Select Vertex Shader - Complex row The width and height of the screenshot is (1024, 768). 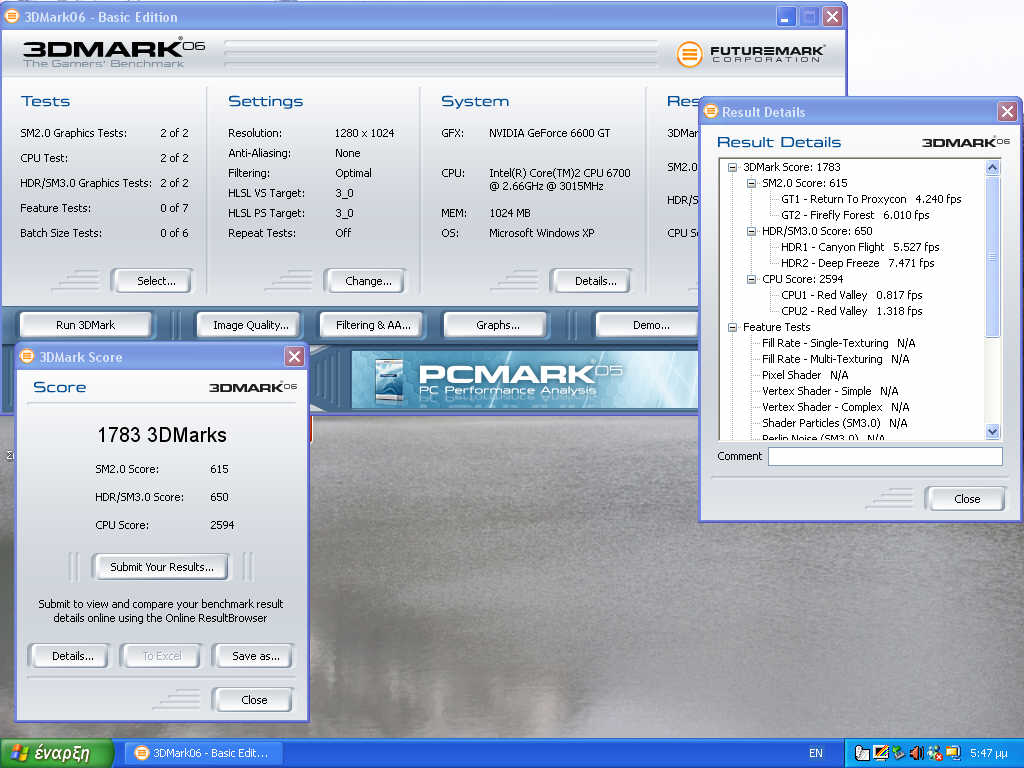click(835, 407)
